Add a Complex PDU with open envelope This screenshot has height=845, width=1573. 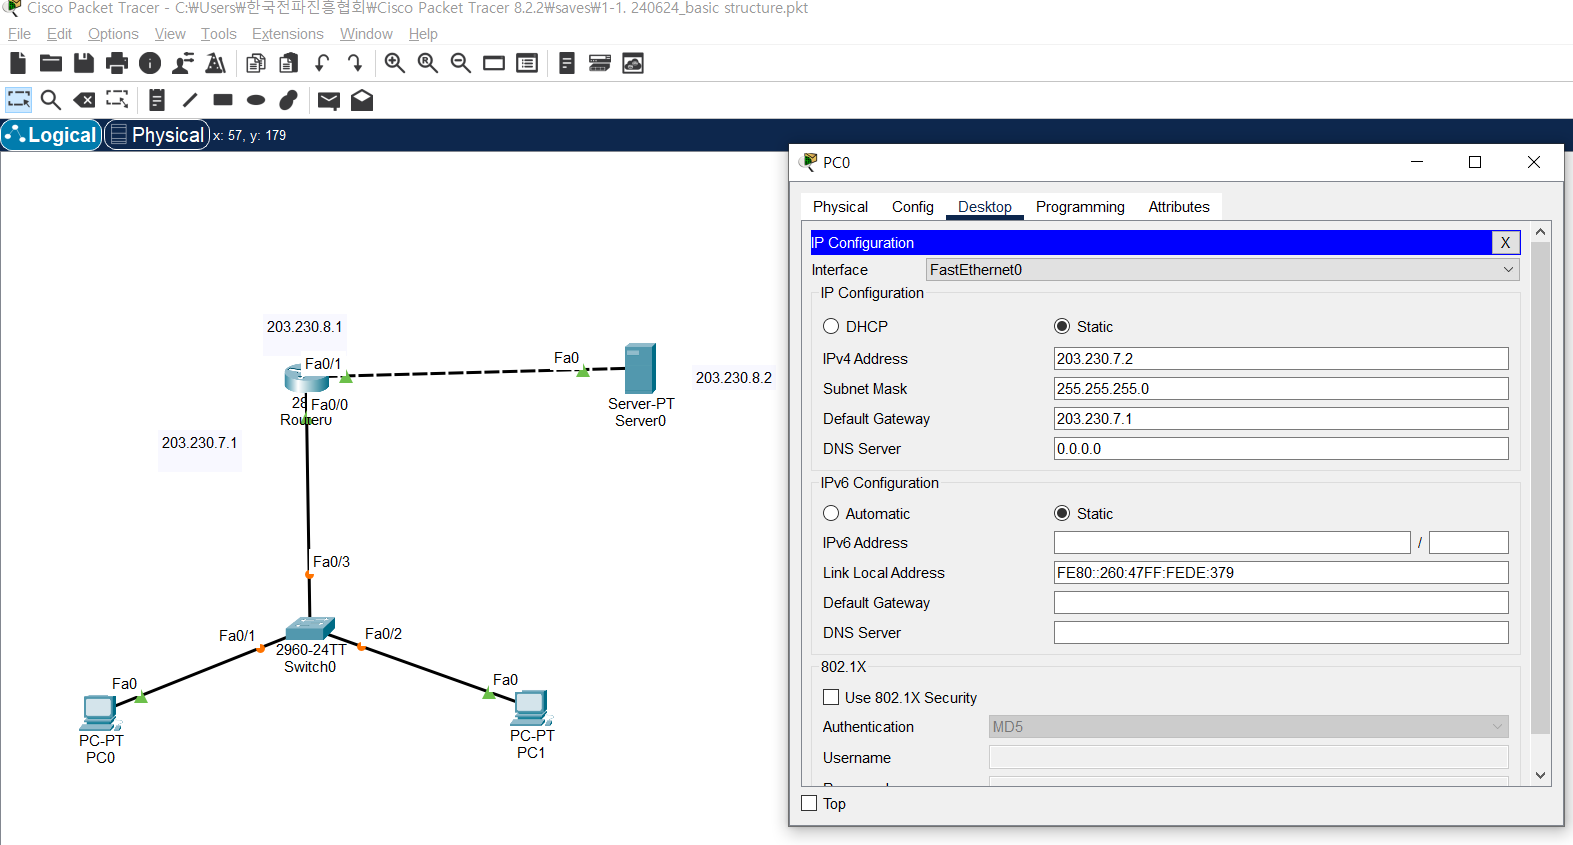pyautogui.click(x=362, y=100)
